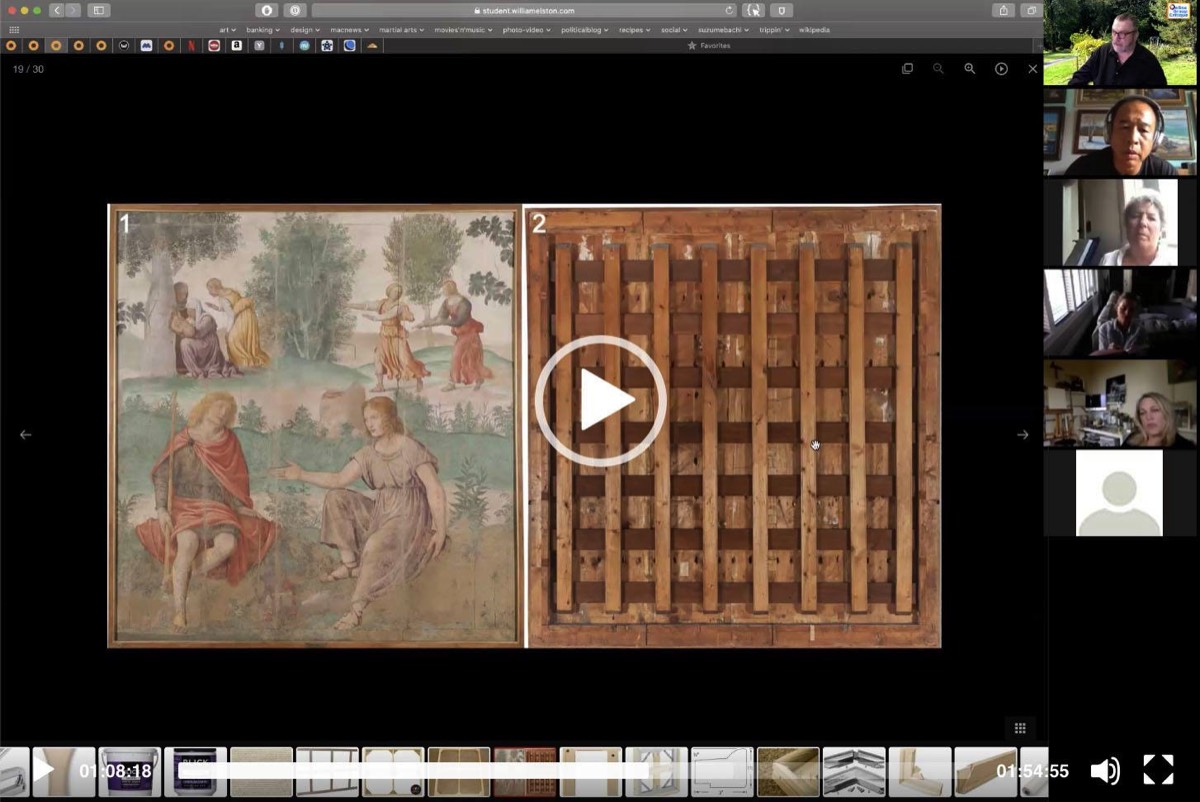Enter fullscreen using the expand icon
The width and height of the screenshot is (1200, 802).
point(1158,770)
